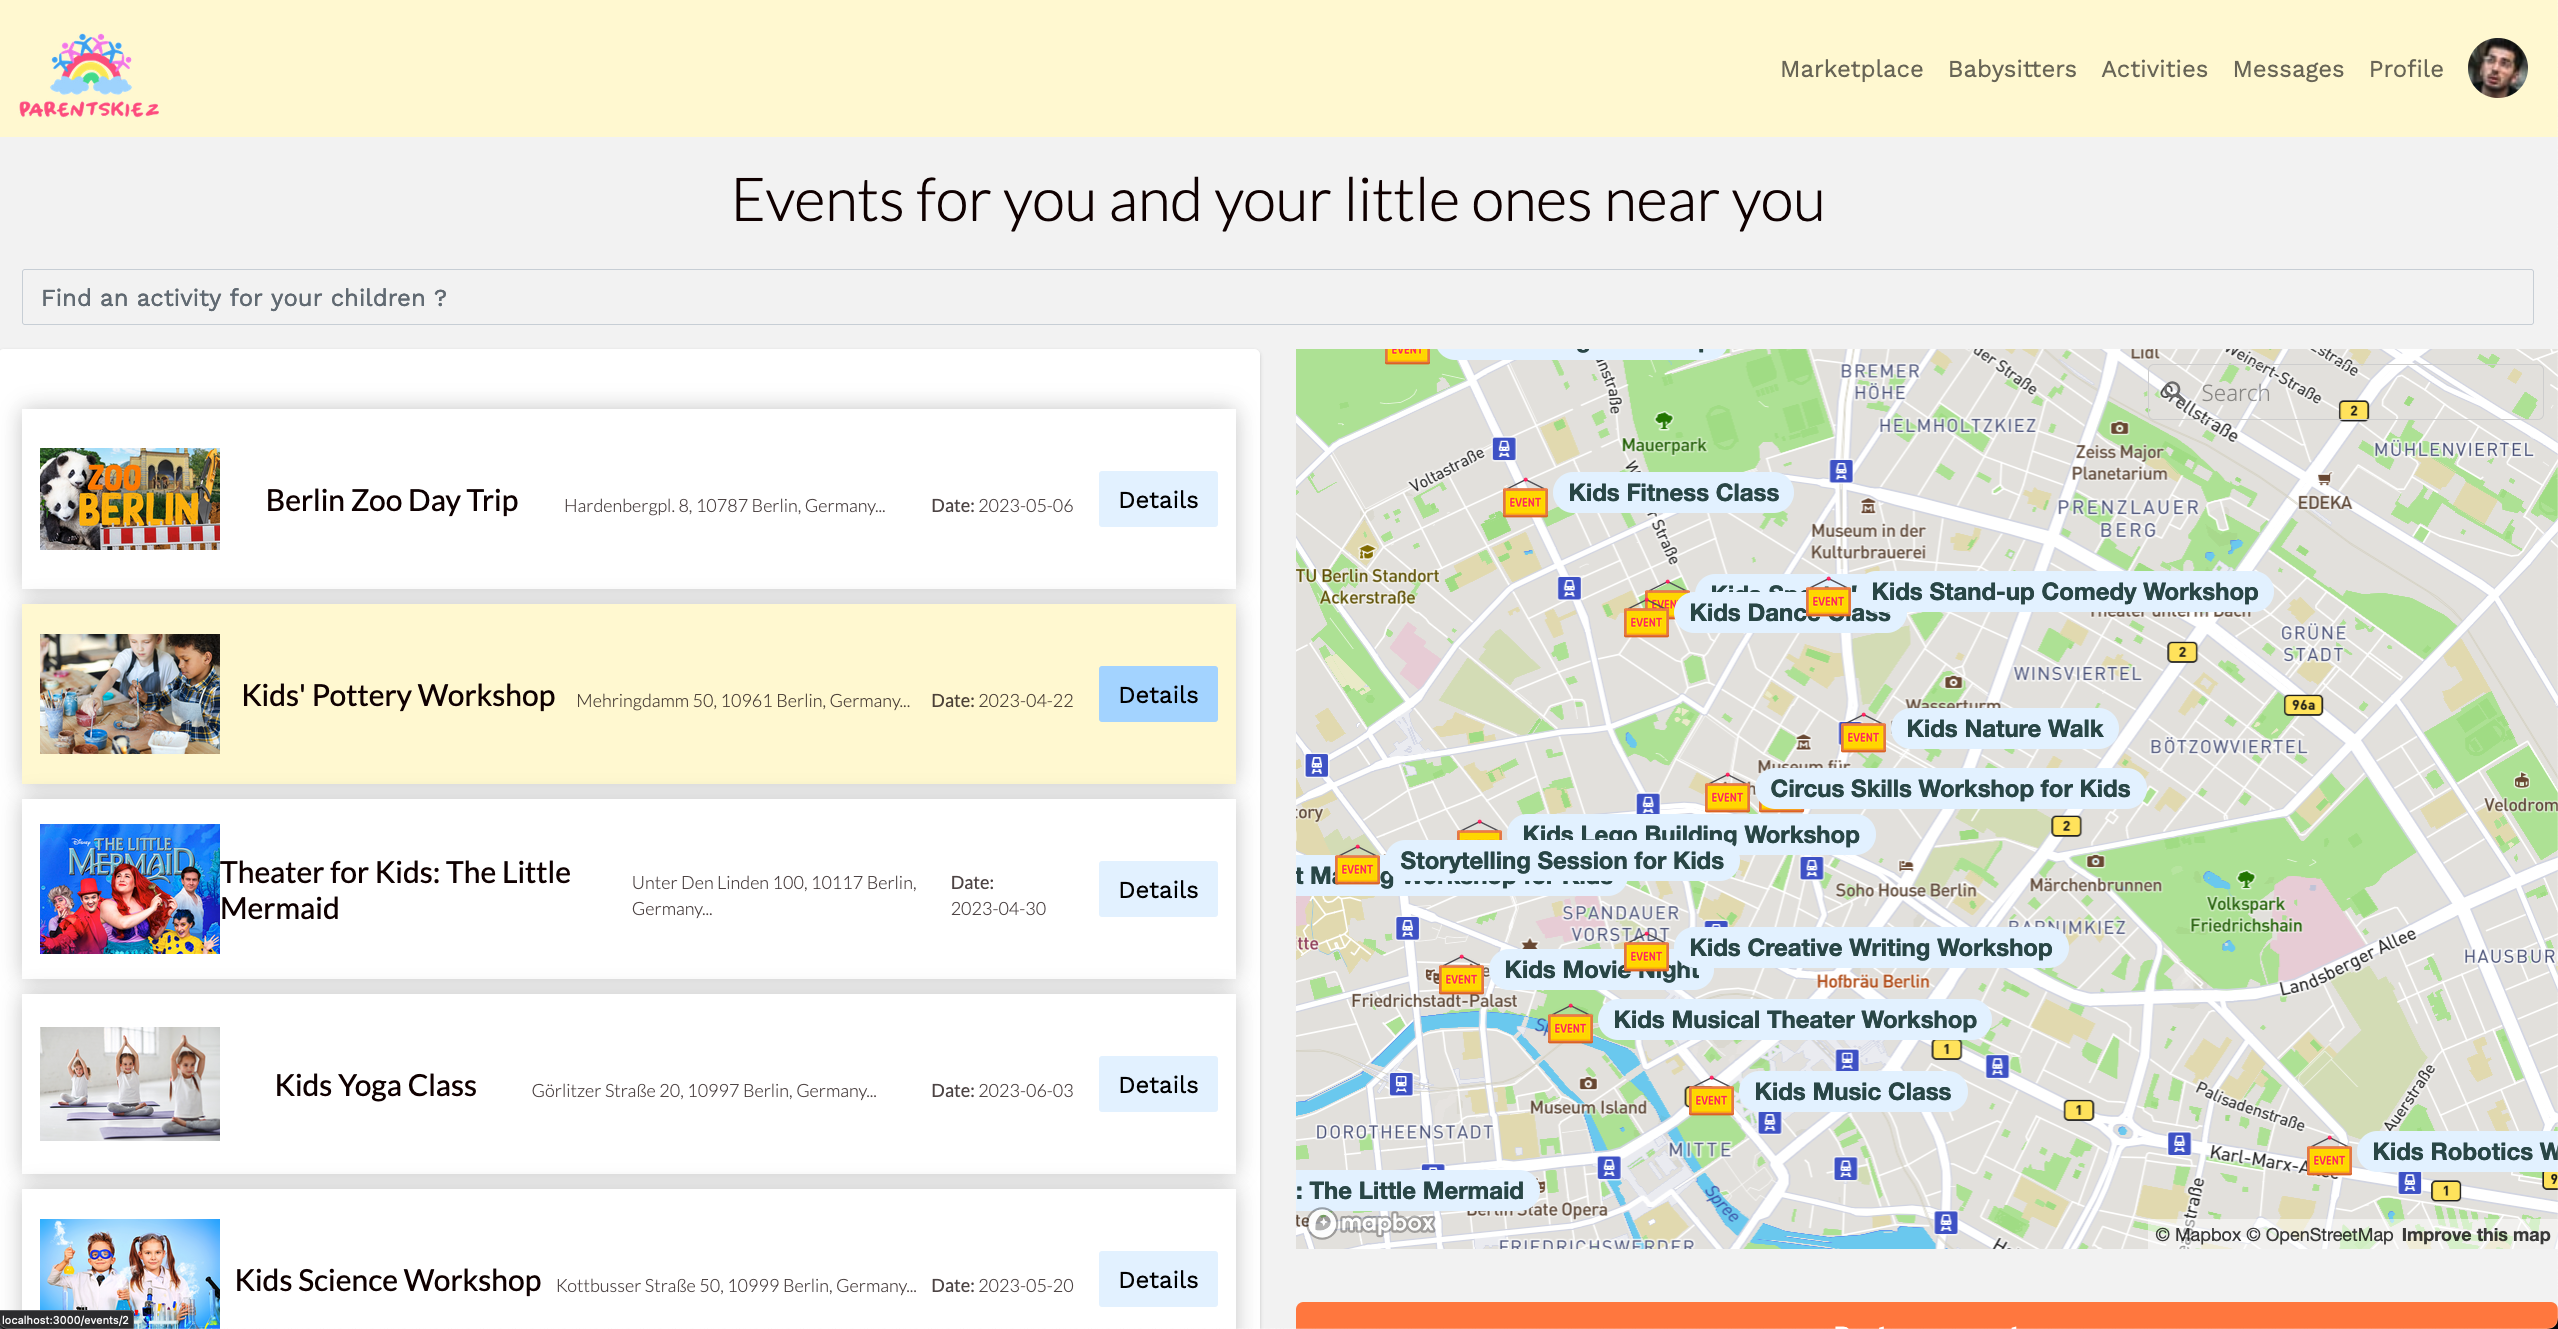2558x1329 pixels.
Task: Click the Kids Yoga Class title
Action: tap(375, 1085)
